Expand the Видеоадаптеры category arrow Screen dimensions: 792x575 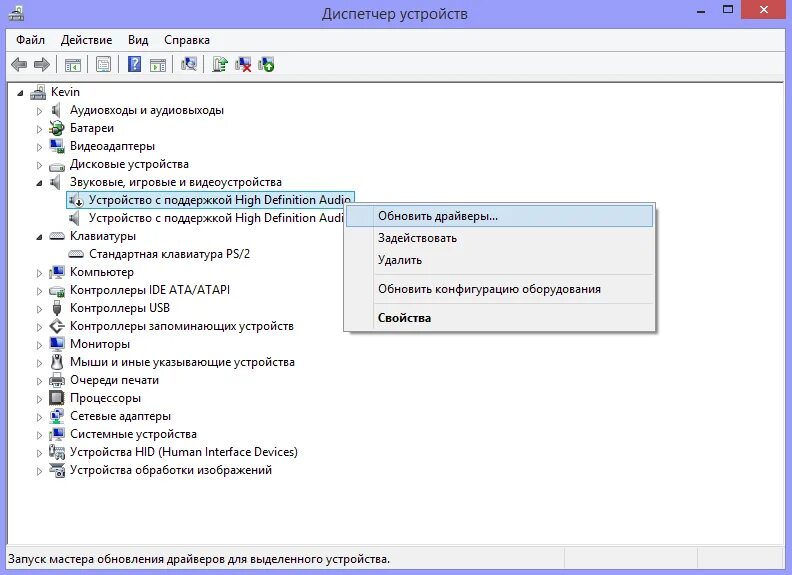39,147
